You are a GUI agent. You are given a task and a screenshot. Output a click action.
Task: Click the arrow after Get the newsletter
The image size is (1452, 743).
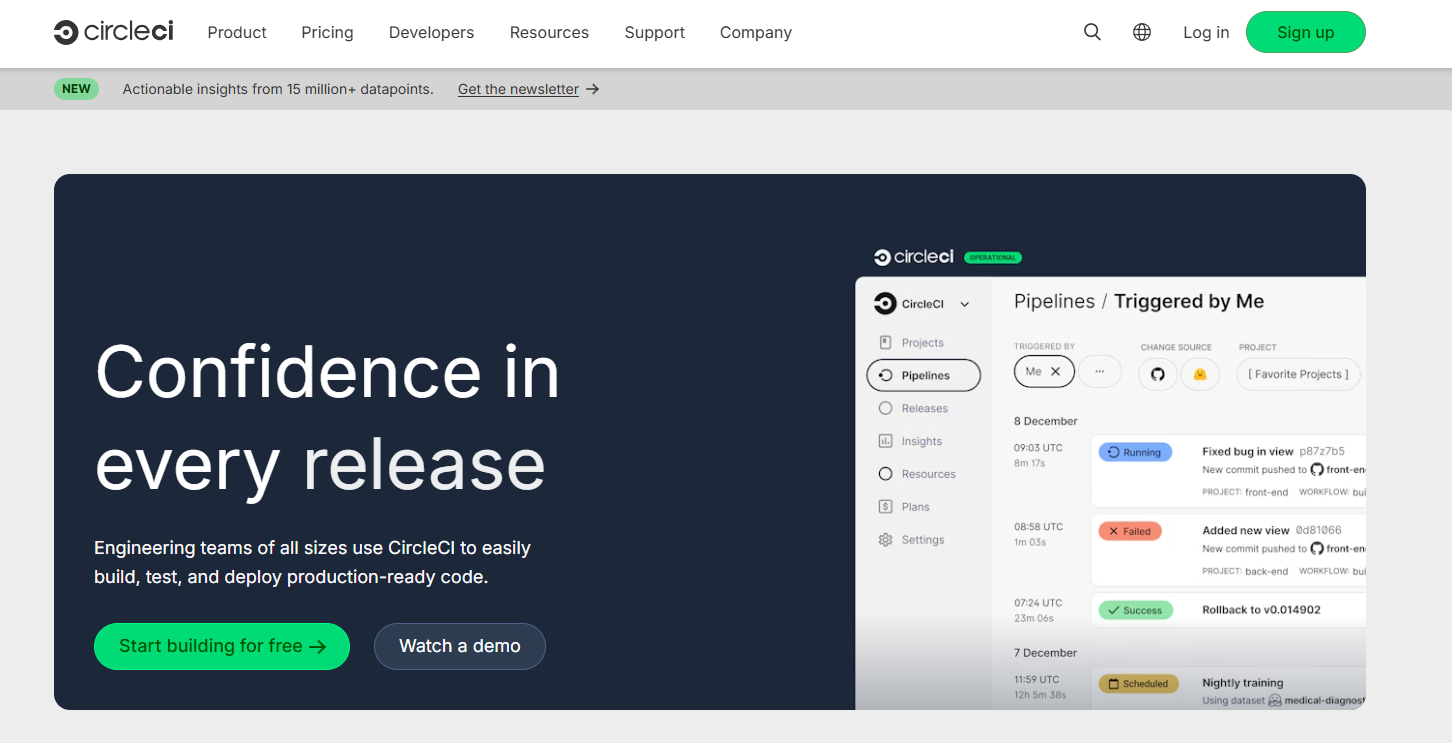593,89
